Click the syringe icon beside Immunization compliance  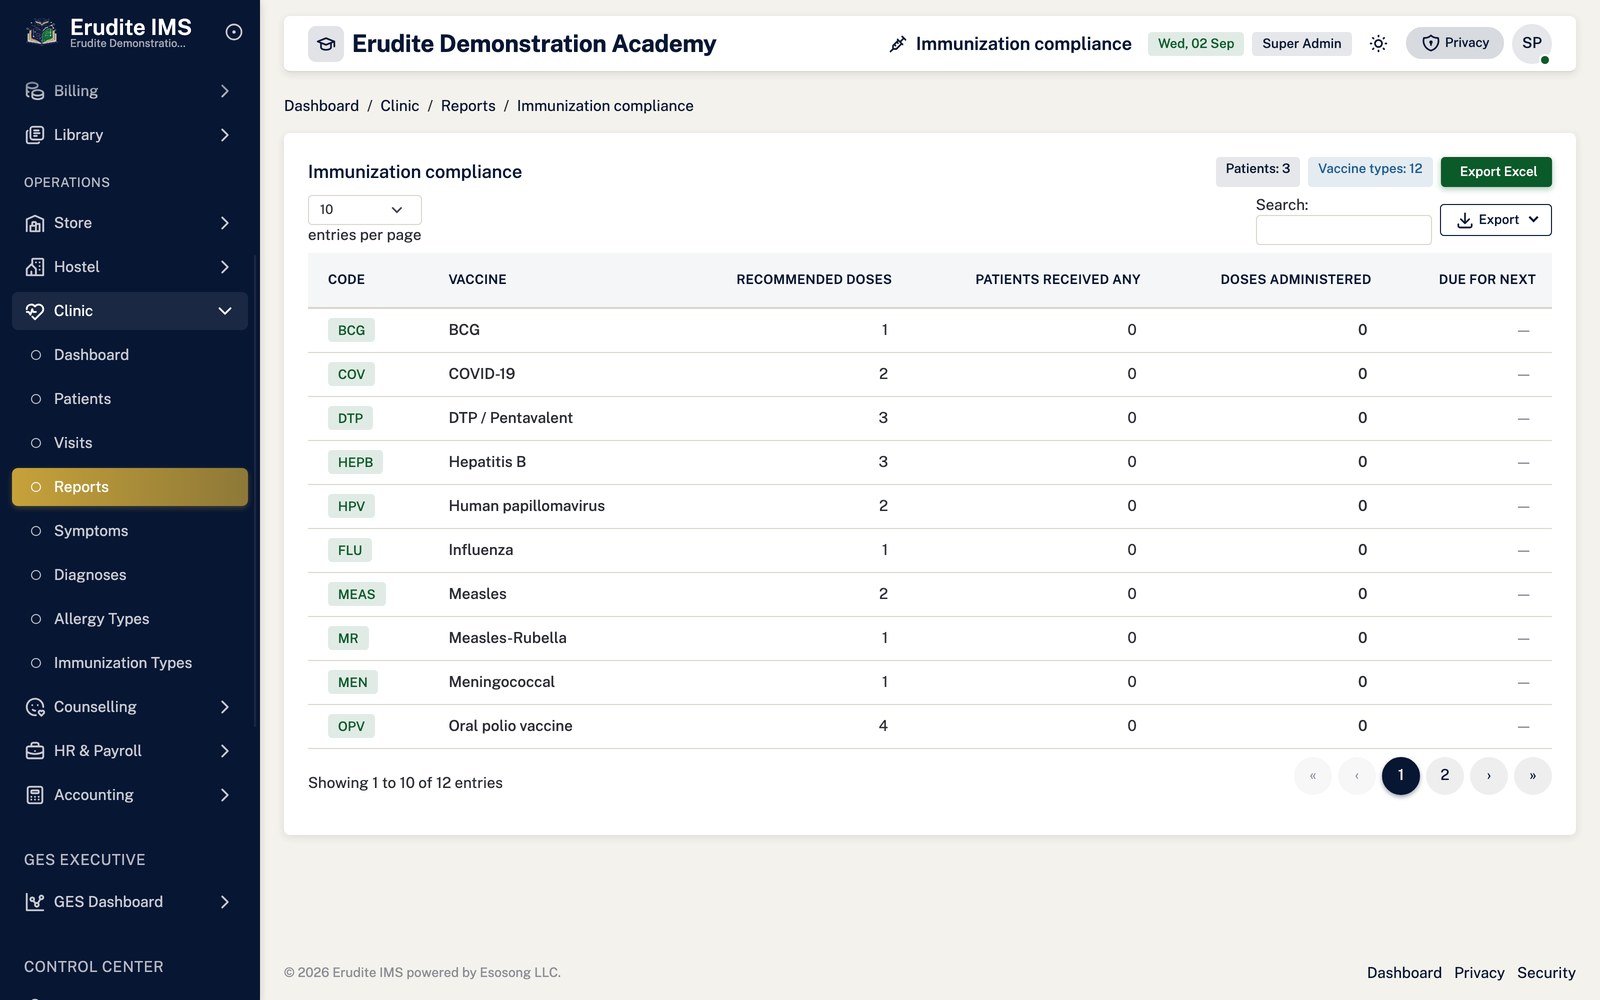[x=898, y=44]
